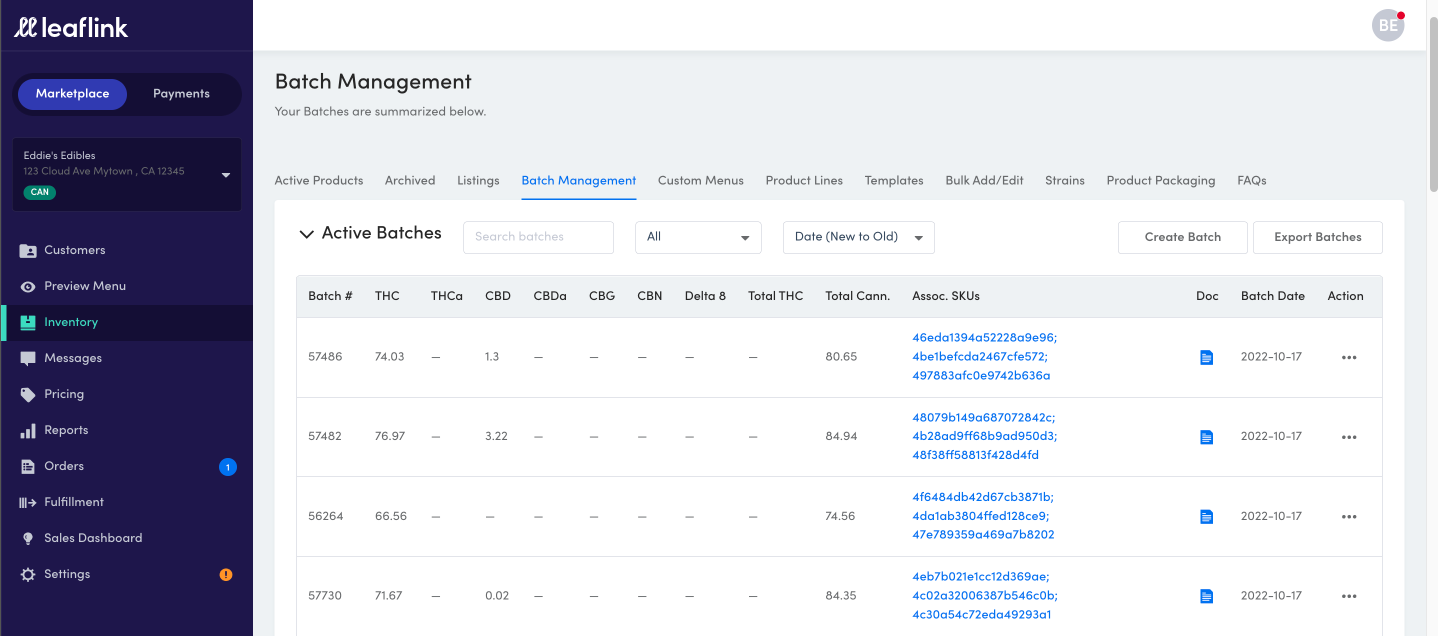Click the Settings gear icon
Screen dimensions: 1438x636
(x=28, y=574)
